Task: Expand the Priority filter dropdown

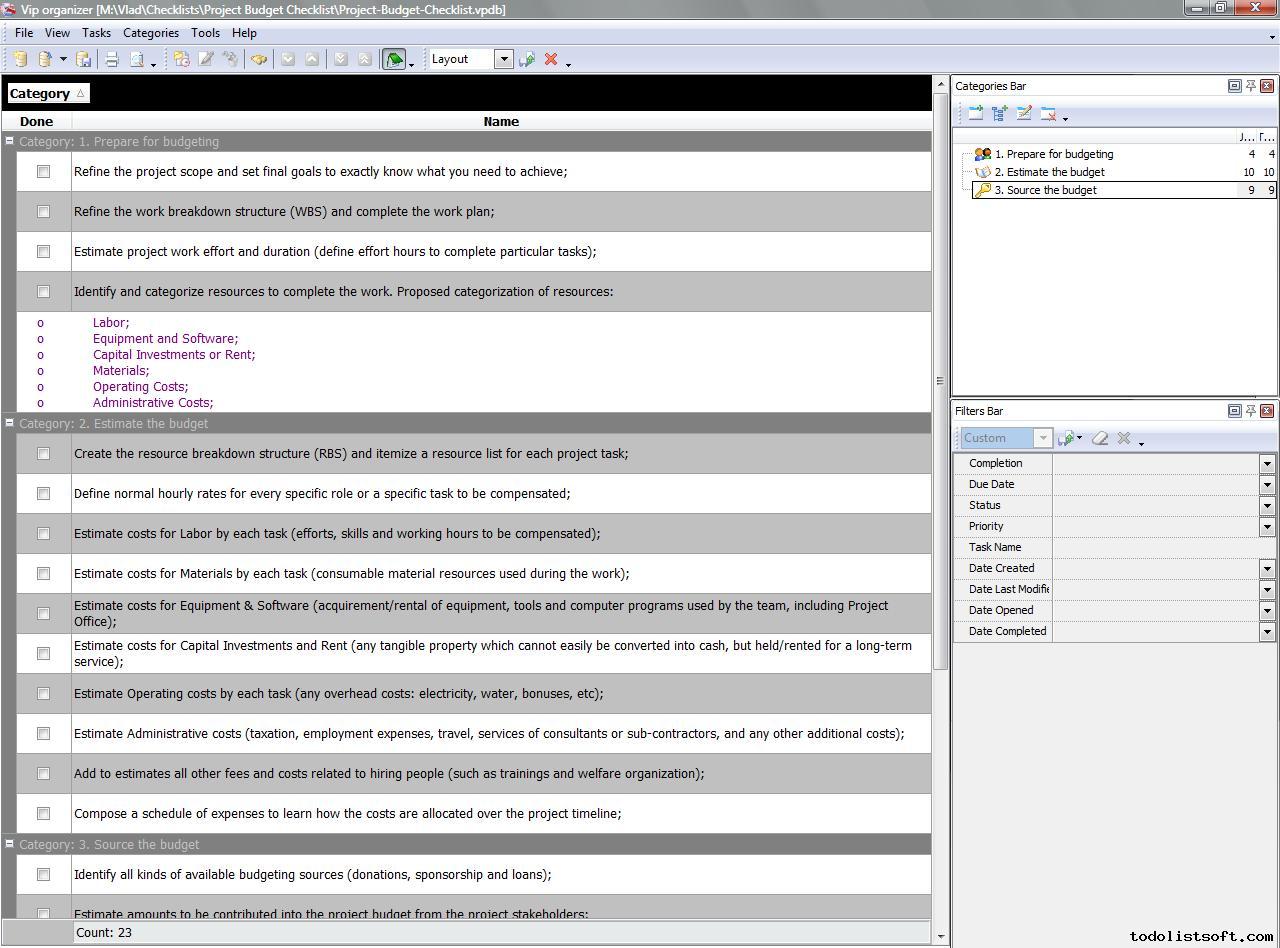Action: click(x=1266, y=527)
